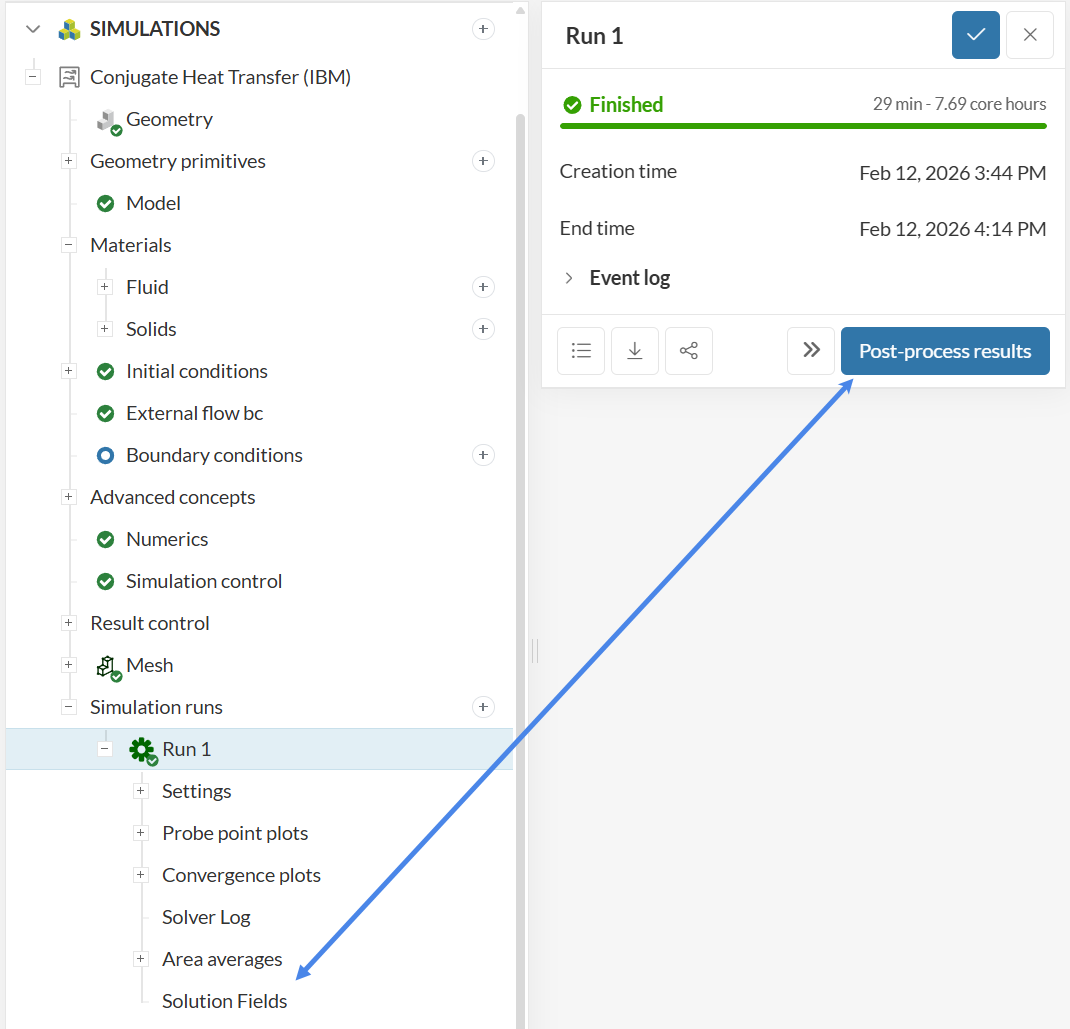Screen dimensions: 1070x1029
Task: Click Post-process results button
Action: [x=944, y=351]
